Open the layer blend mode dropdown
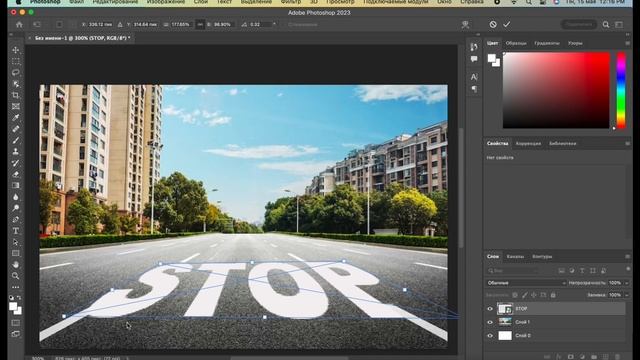The image size is (640, 360). [x=526, y=283]
